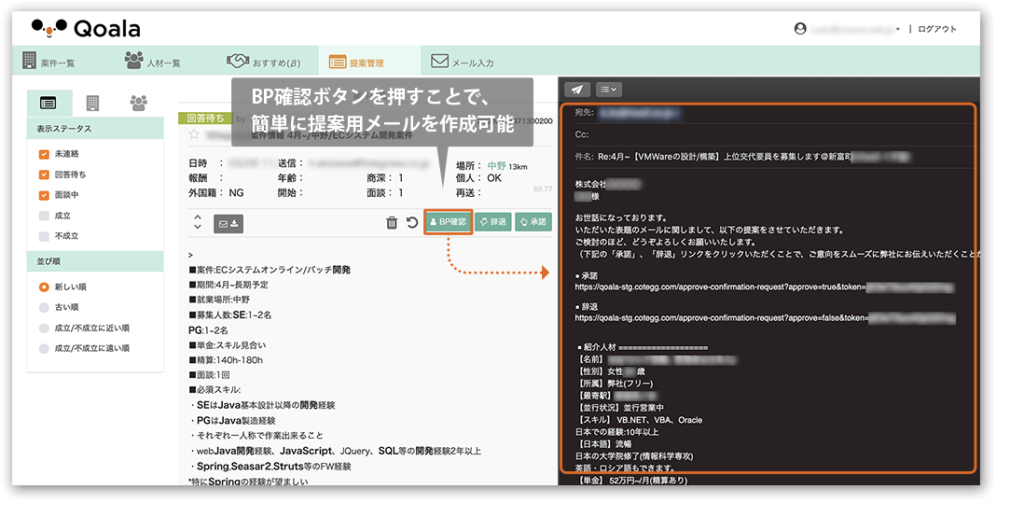
Task: Enable the 成立 status checkbox
Action: click(44, 216)
